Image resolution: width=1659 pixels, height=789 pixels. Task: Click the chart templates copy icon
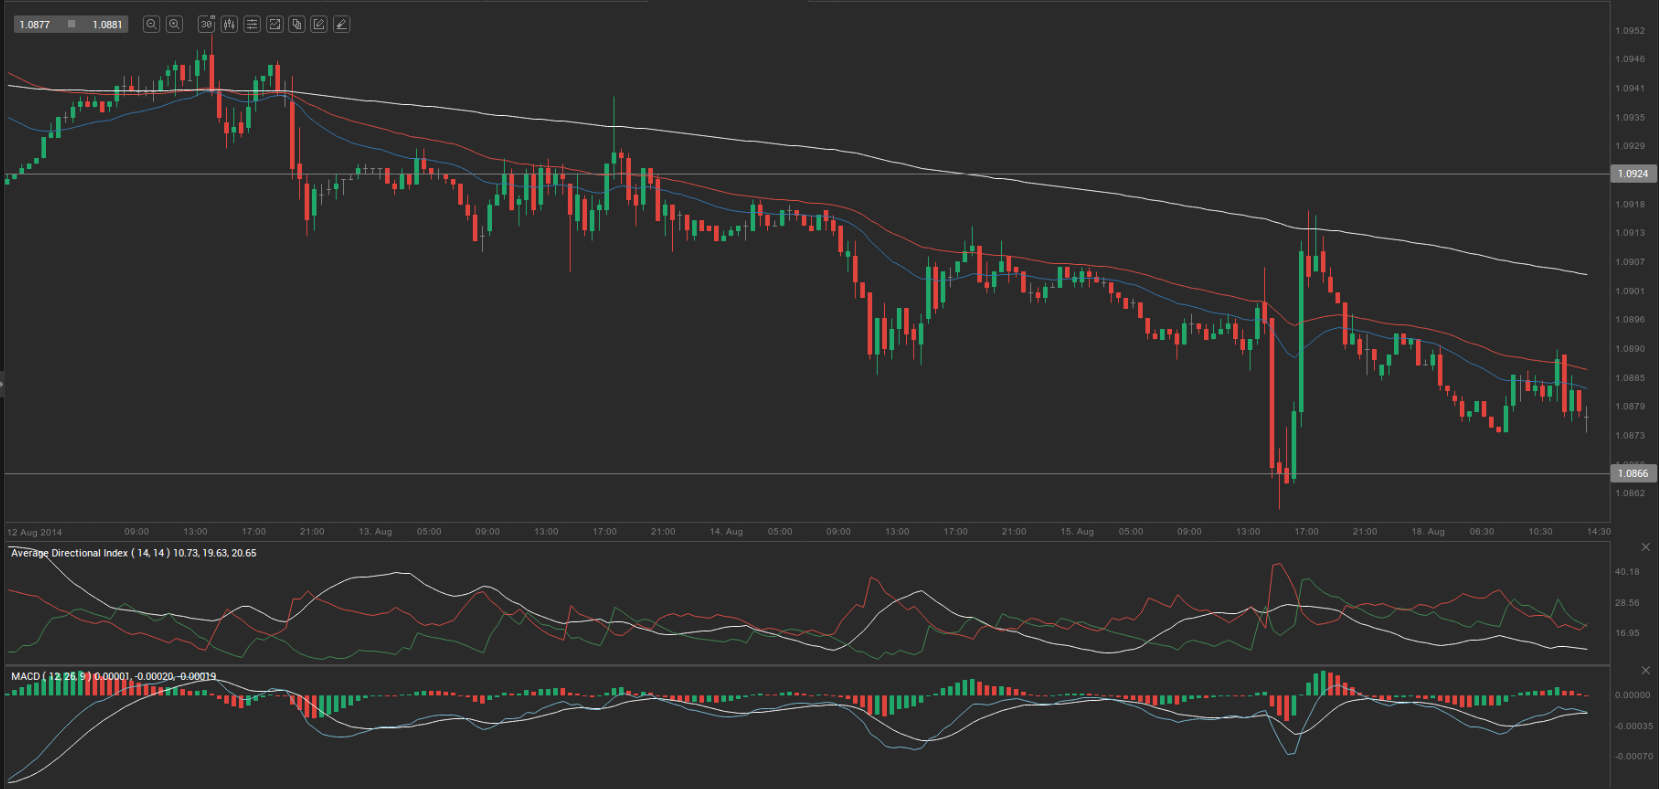click(x=297, y=24)
